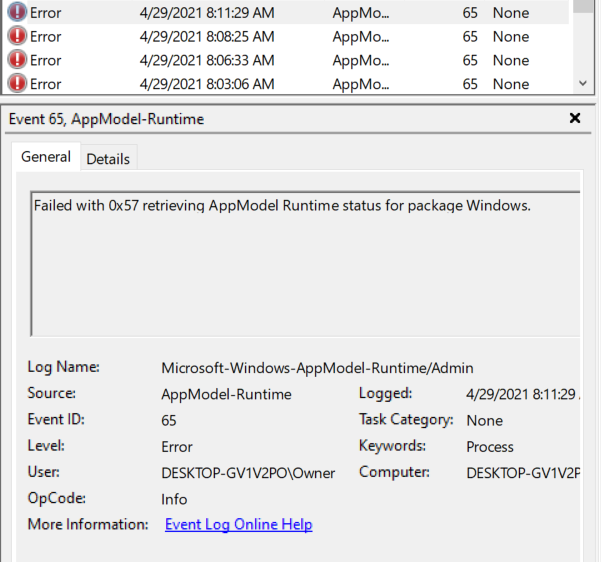Click the Logged value 4/29/2021 8:11:29

coord(523,394)
